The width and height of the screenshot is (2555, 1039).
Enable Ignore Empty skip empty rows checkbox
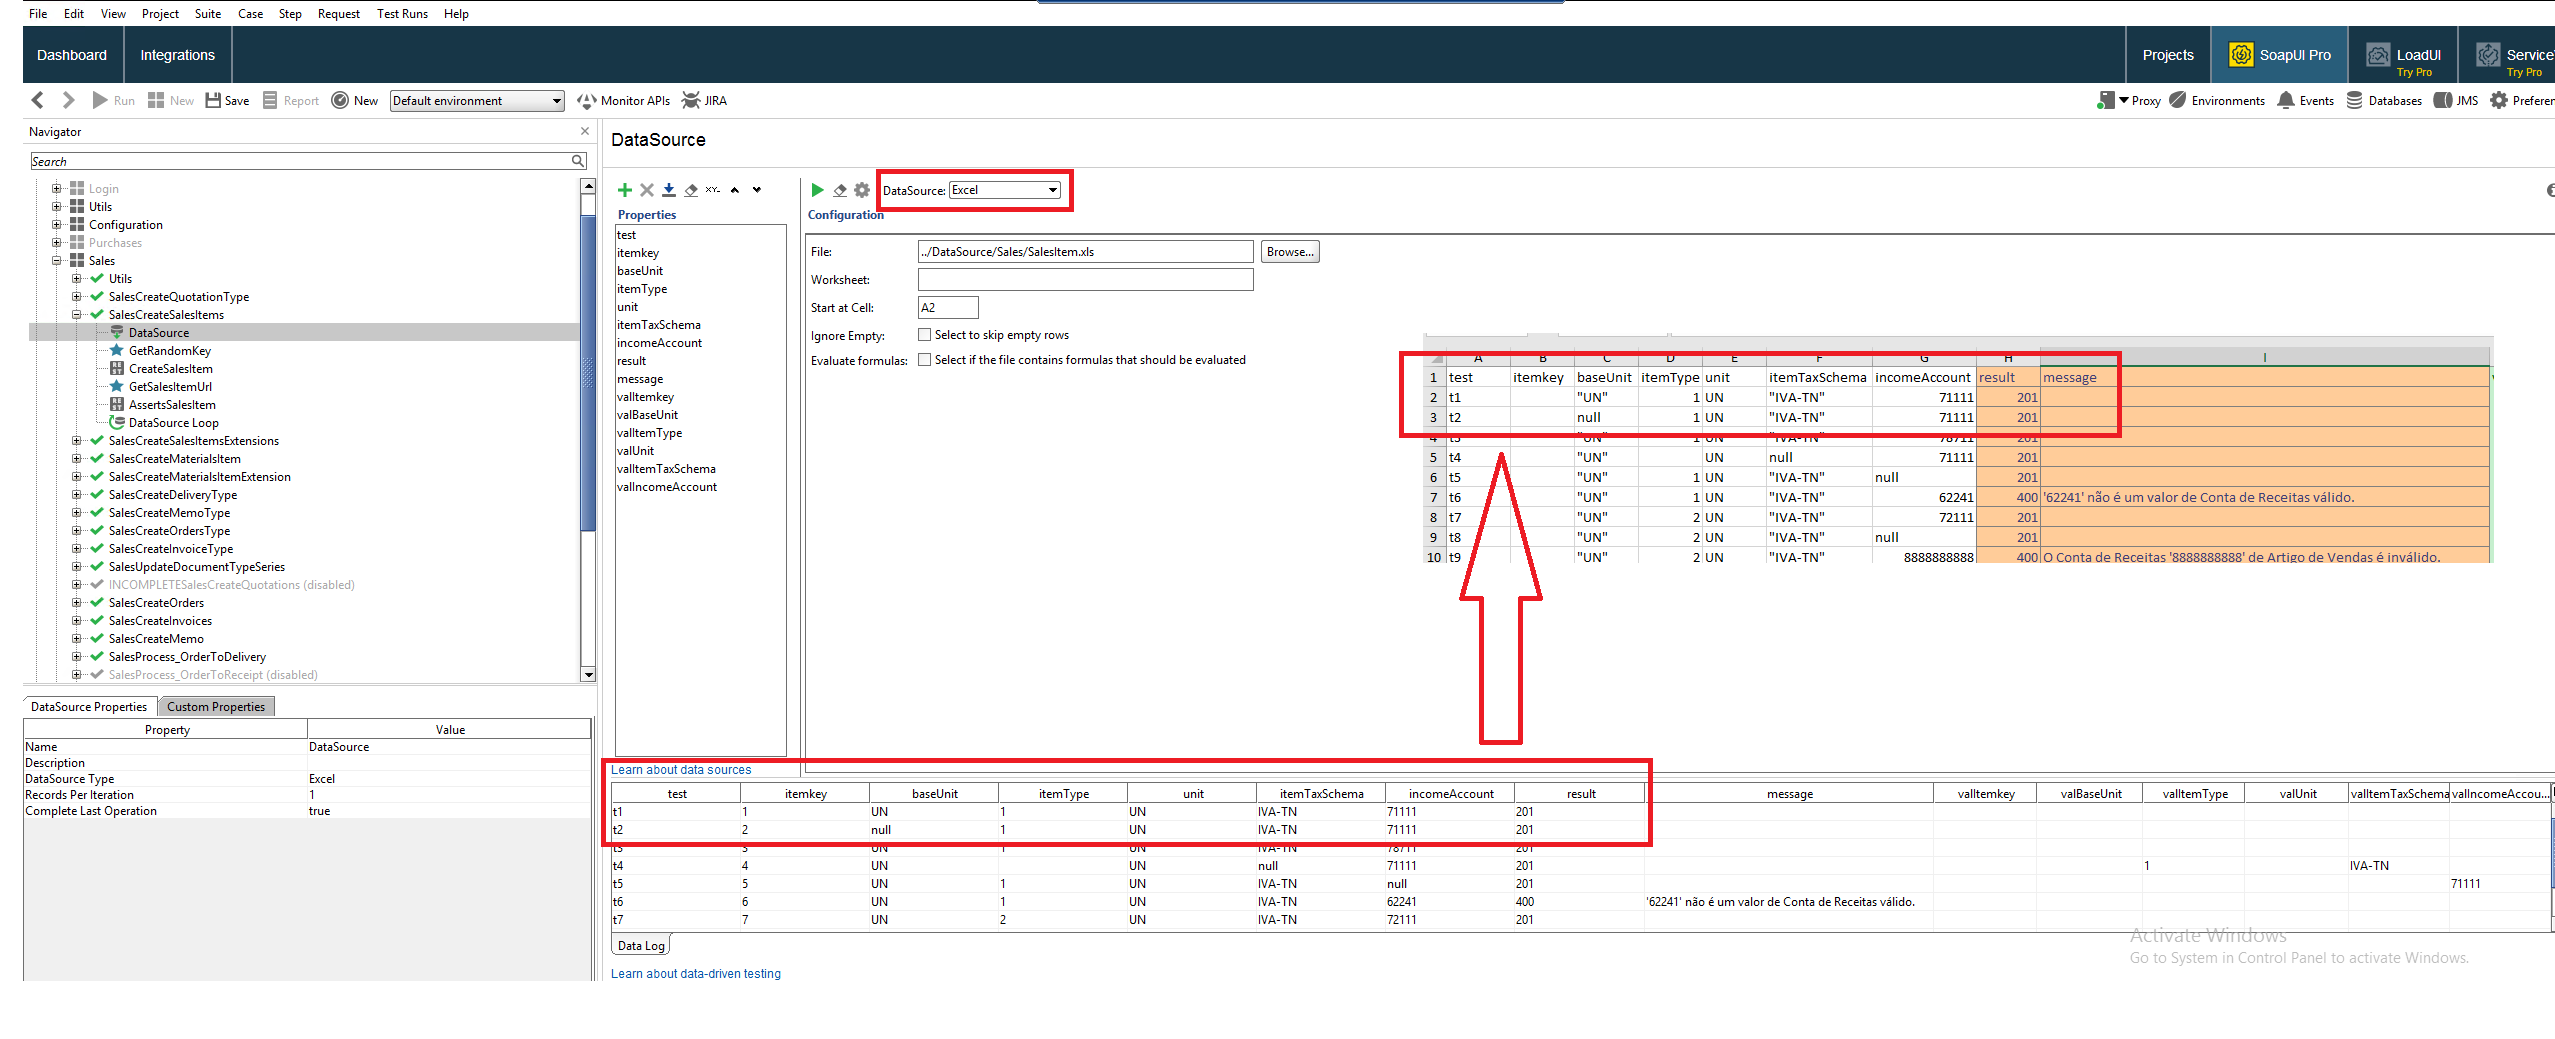point(925,335)
